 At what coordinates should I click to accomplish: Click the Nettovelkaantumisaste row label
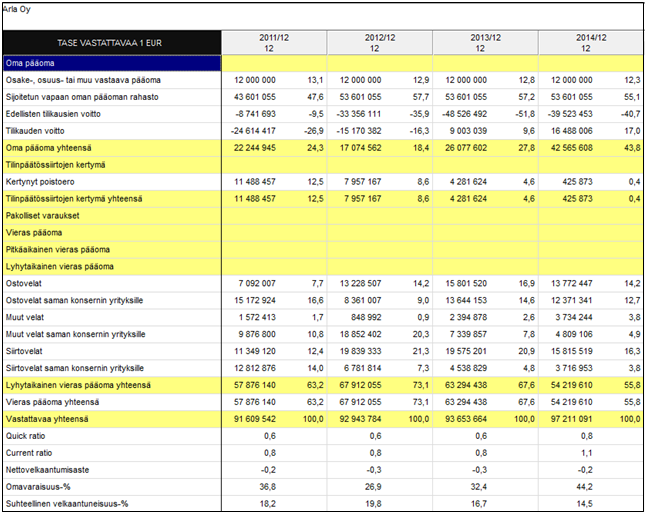click(x=47, y=470)
